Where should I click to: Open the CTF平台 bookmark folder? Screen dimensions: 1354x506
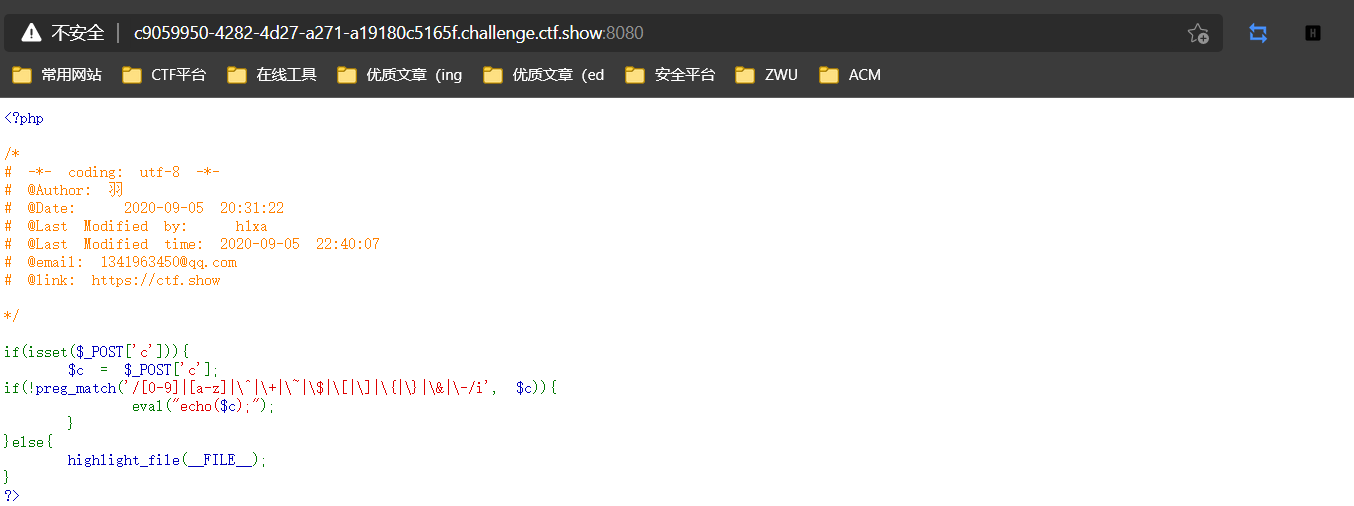click(x=164, y=75)
